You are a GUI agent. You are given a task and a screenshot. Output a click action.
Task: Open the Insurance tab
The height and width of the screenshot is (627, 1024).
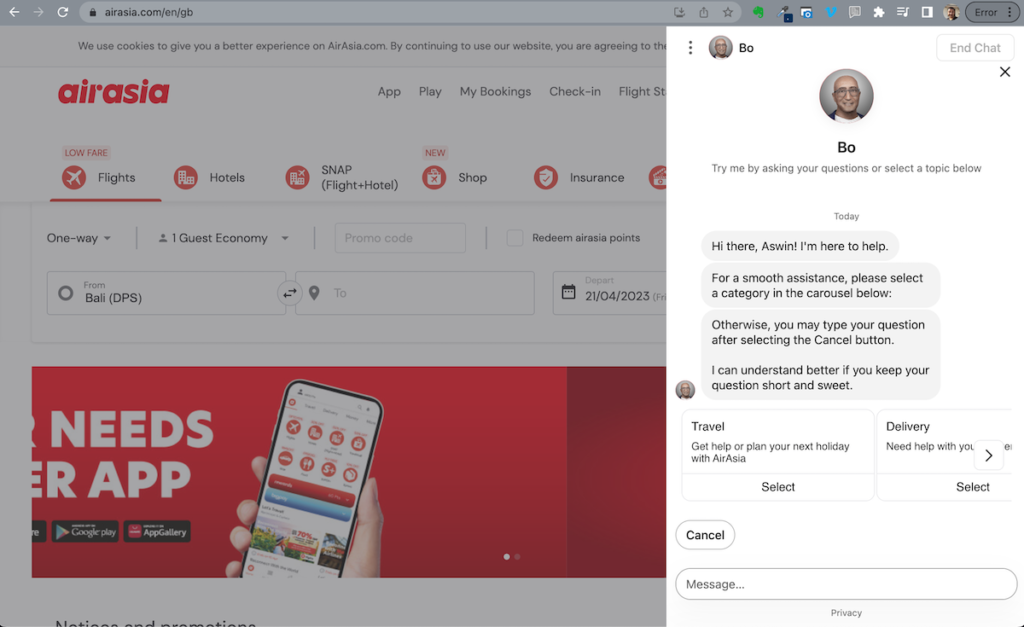[x=579, y=177]
